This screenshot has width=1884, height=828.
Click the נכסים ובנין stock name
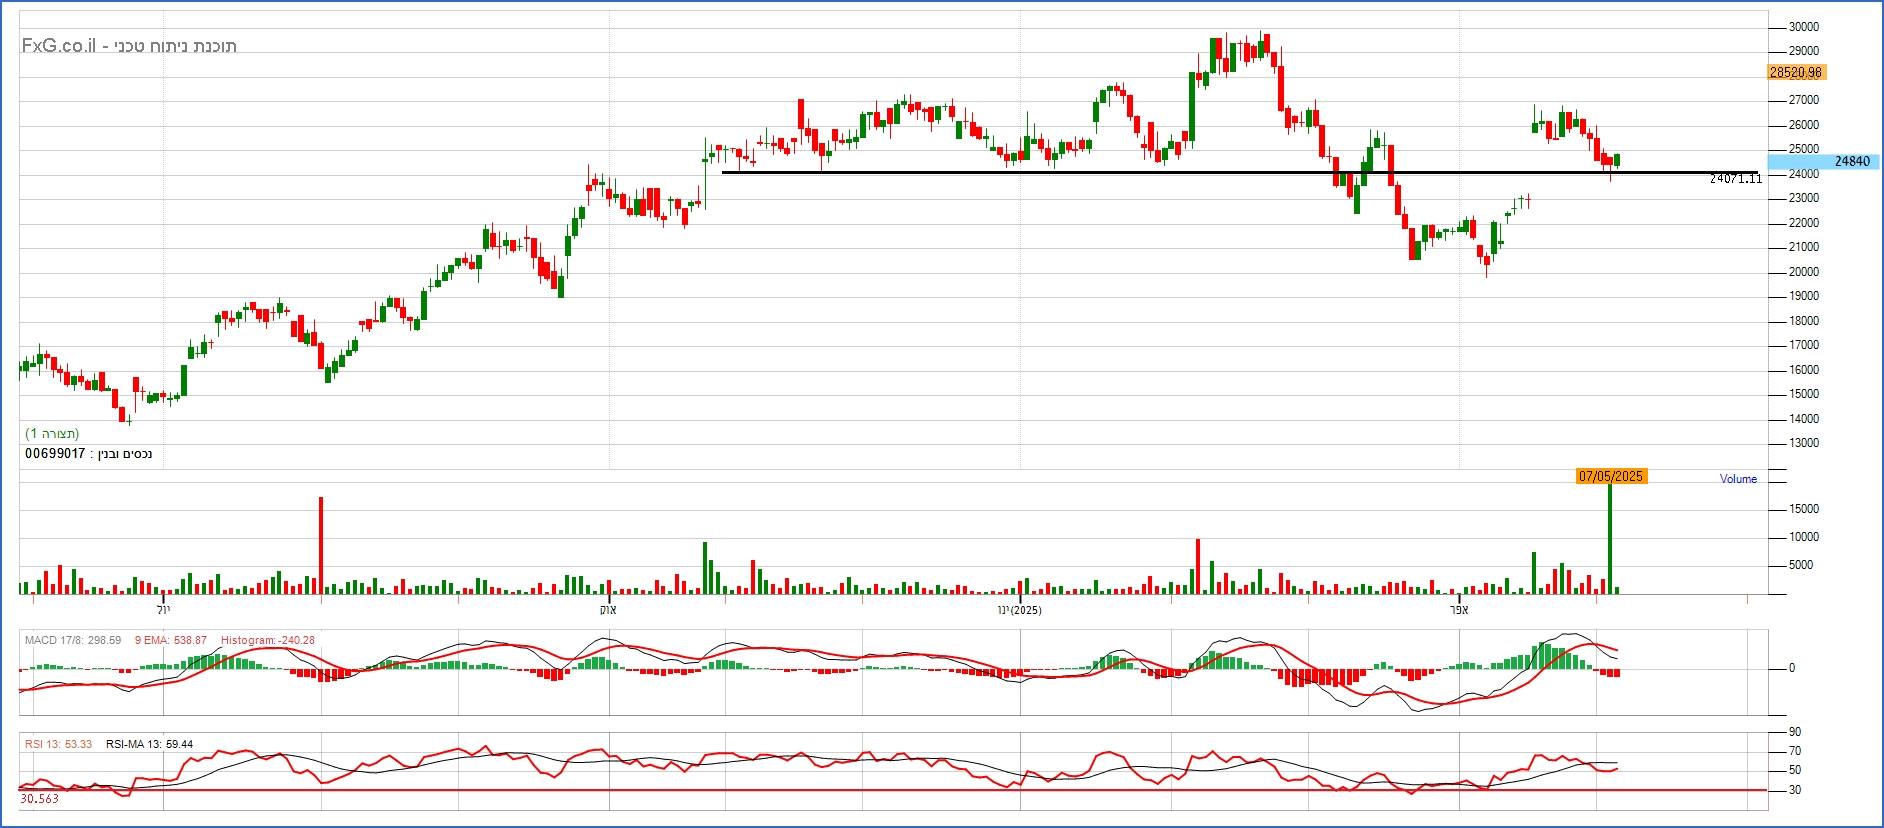(x=125, y=454)
